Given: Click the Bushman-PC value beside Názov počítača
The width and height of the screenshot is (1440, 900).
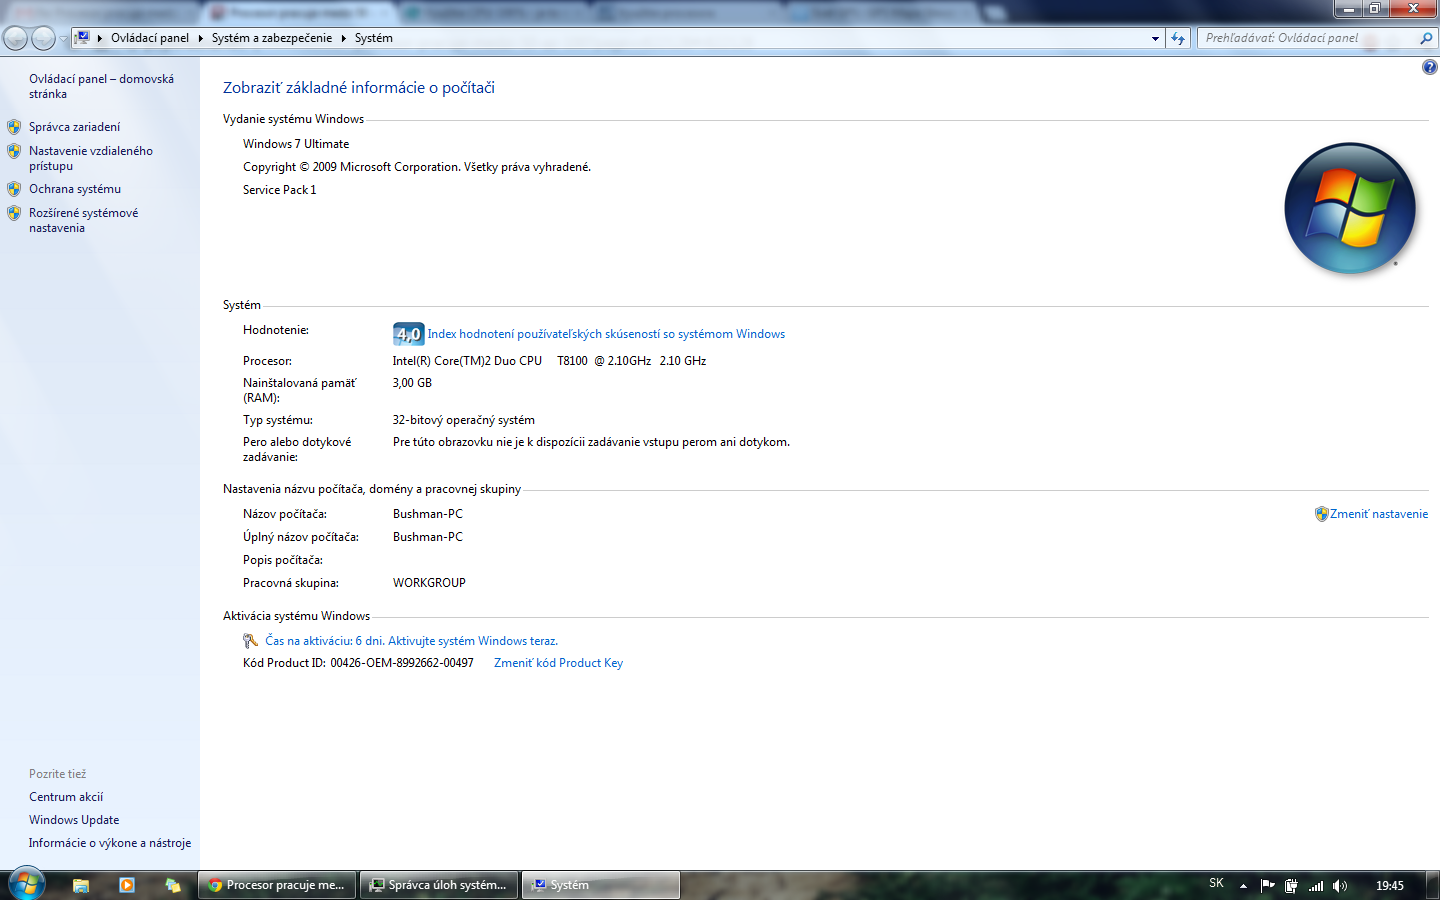Looking at the screenshot, I should (x=428, y=514).
